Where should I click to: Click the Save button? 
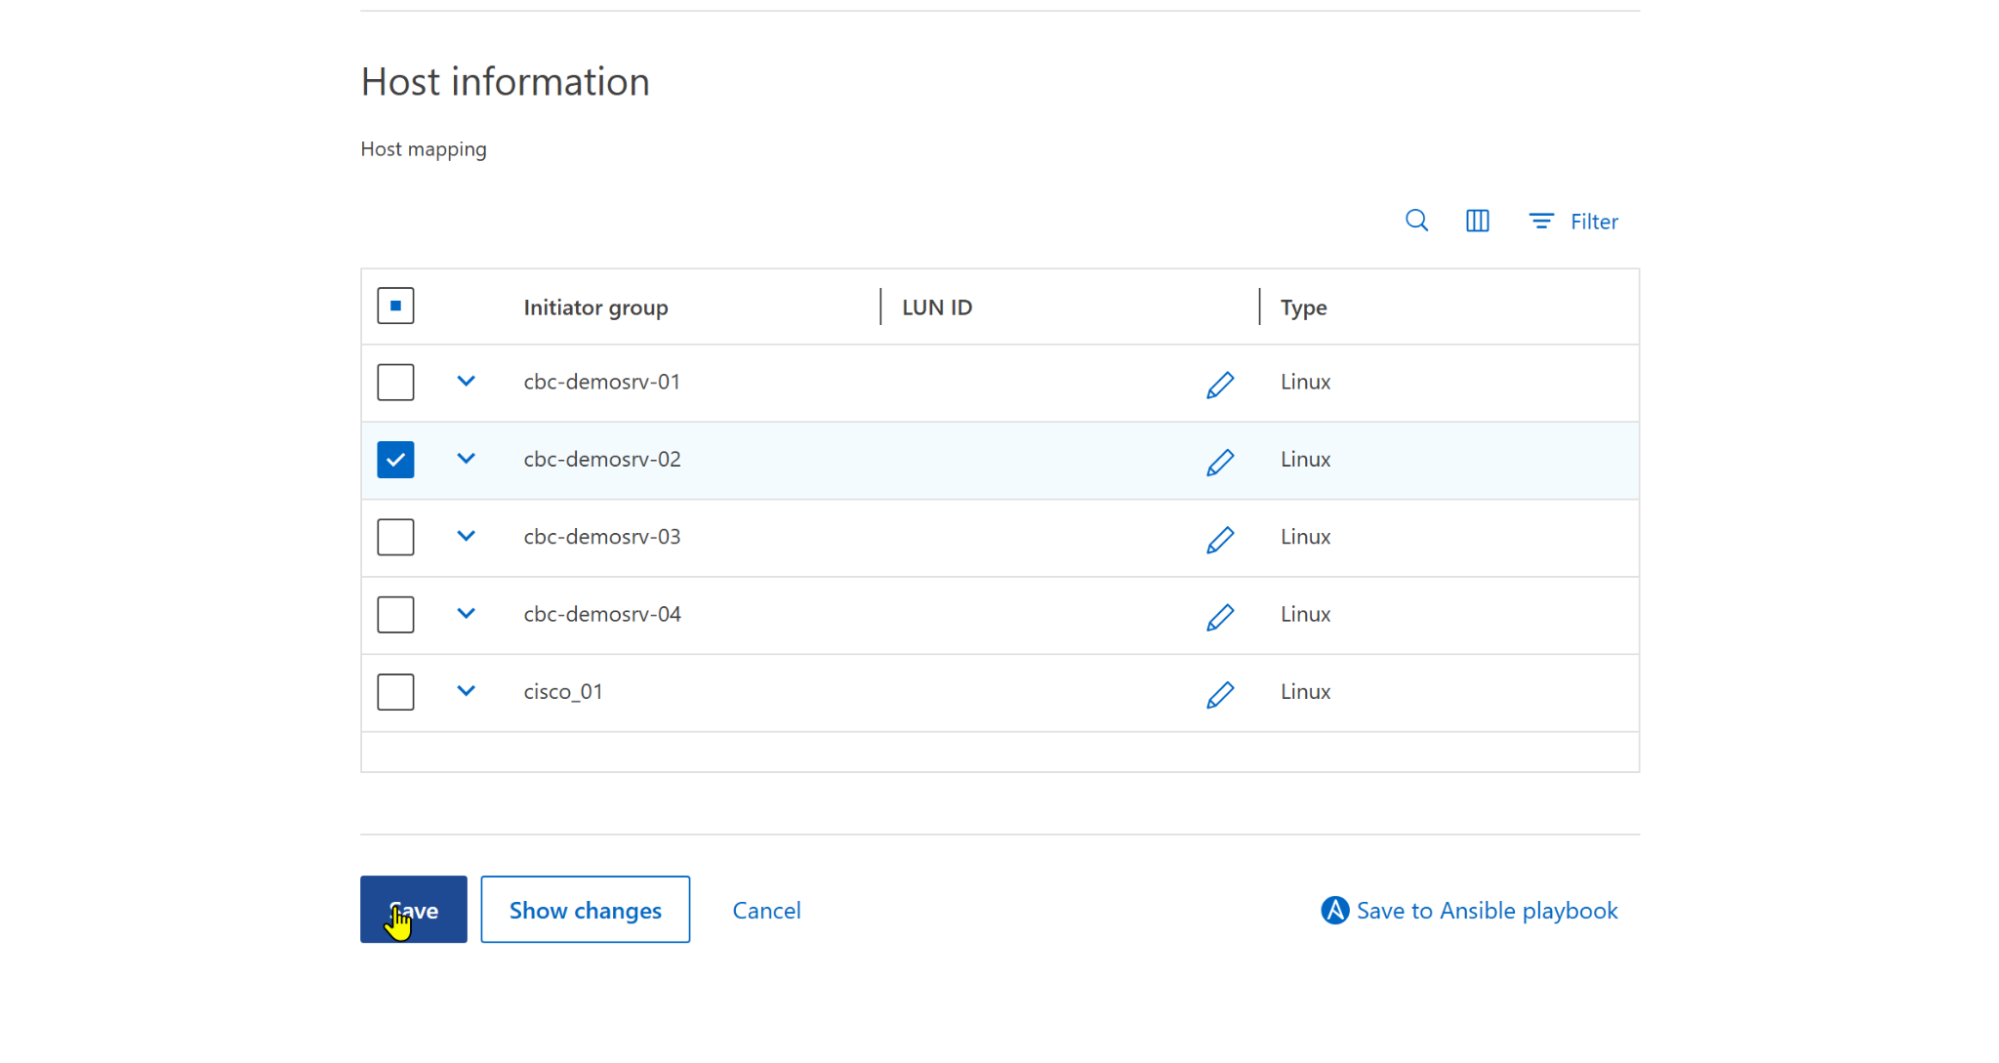(x=413, y=910)
